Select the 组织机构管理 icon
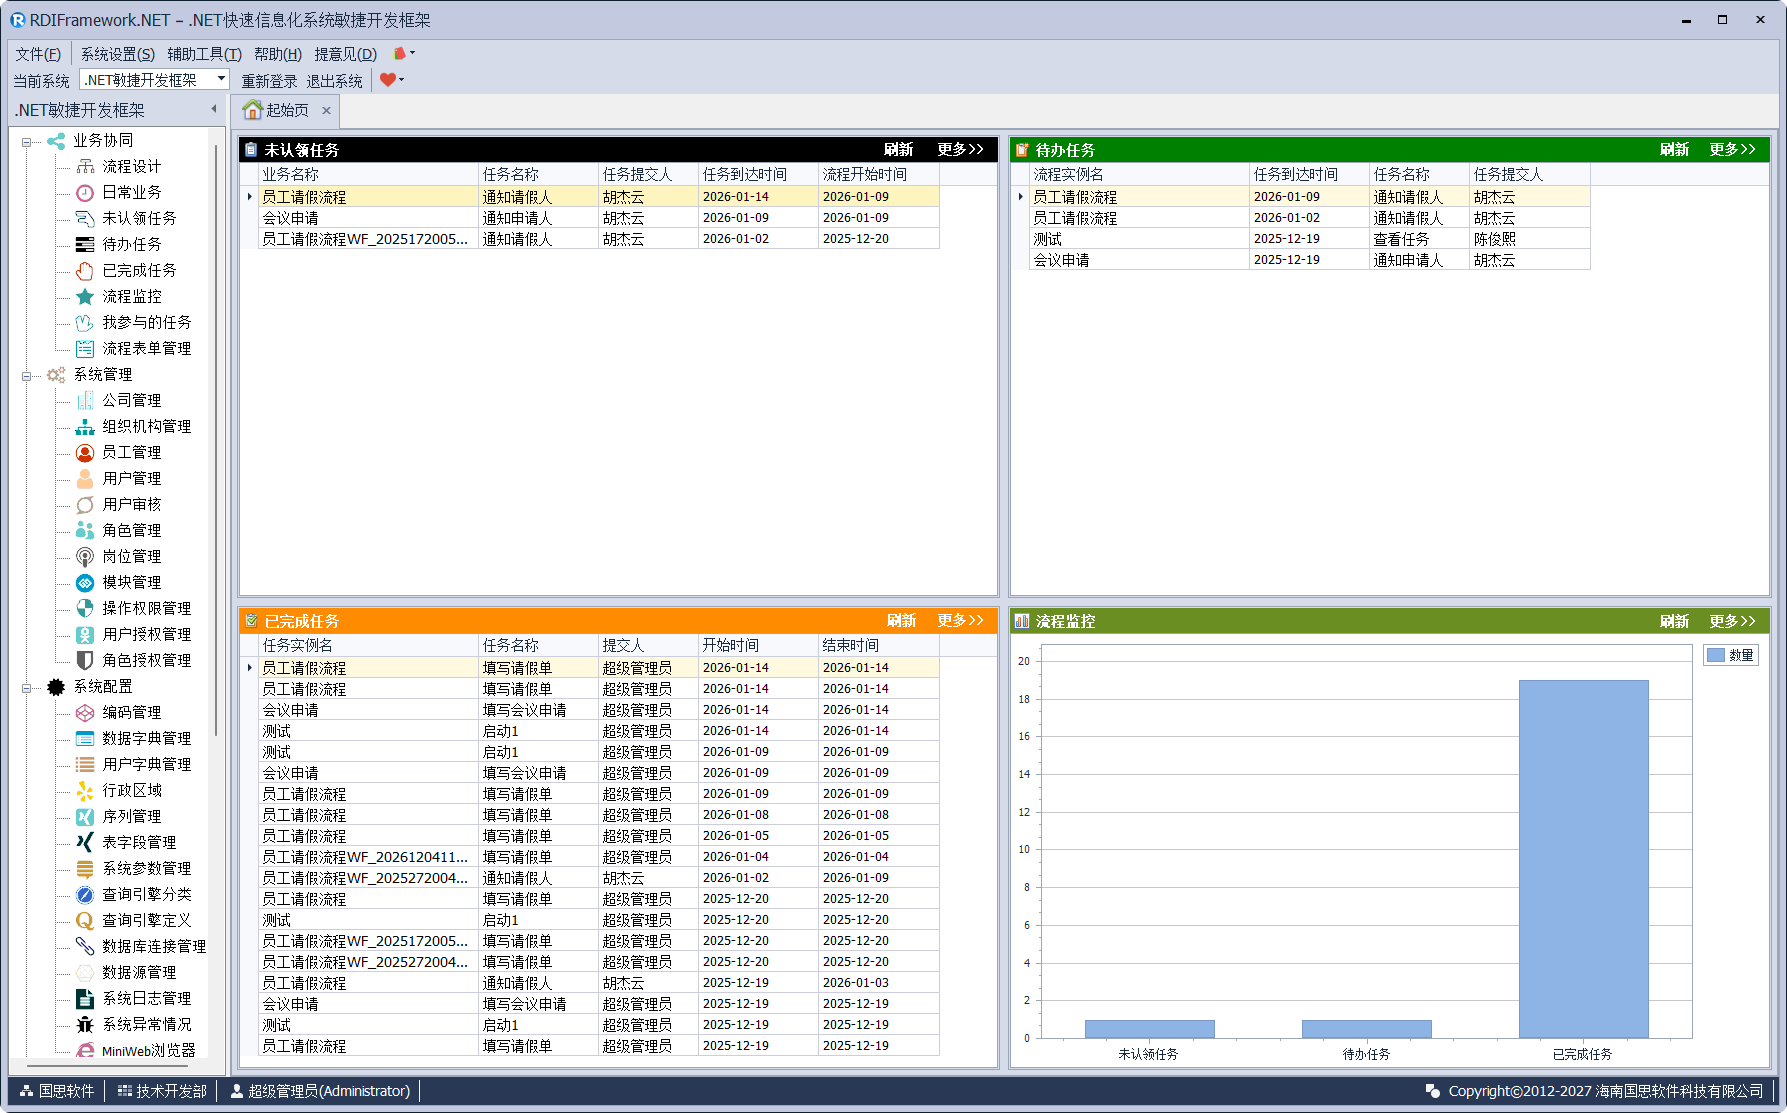 coord(85,426)
